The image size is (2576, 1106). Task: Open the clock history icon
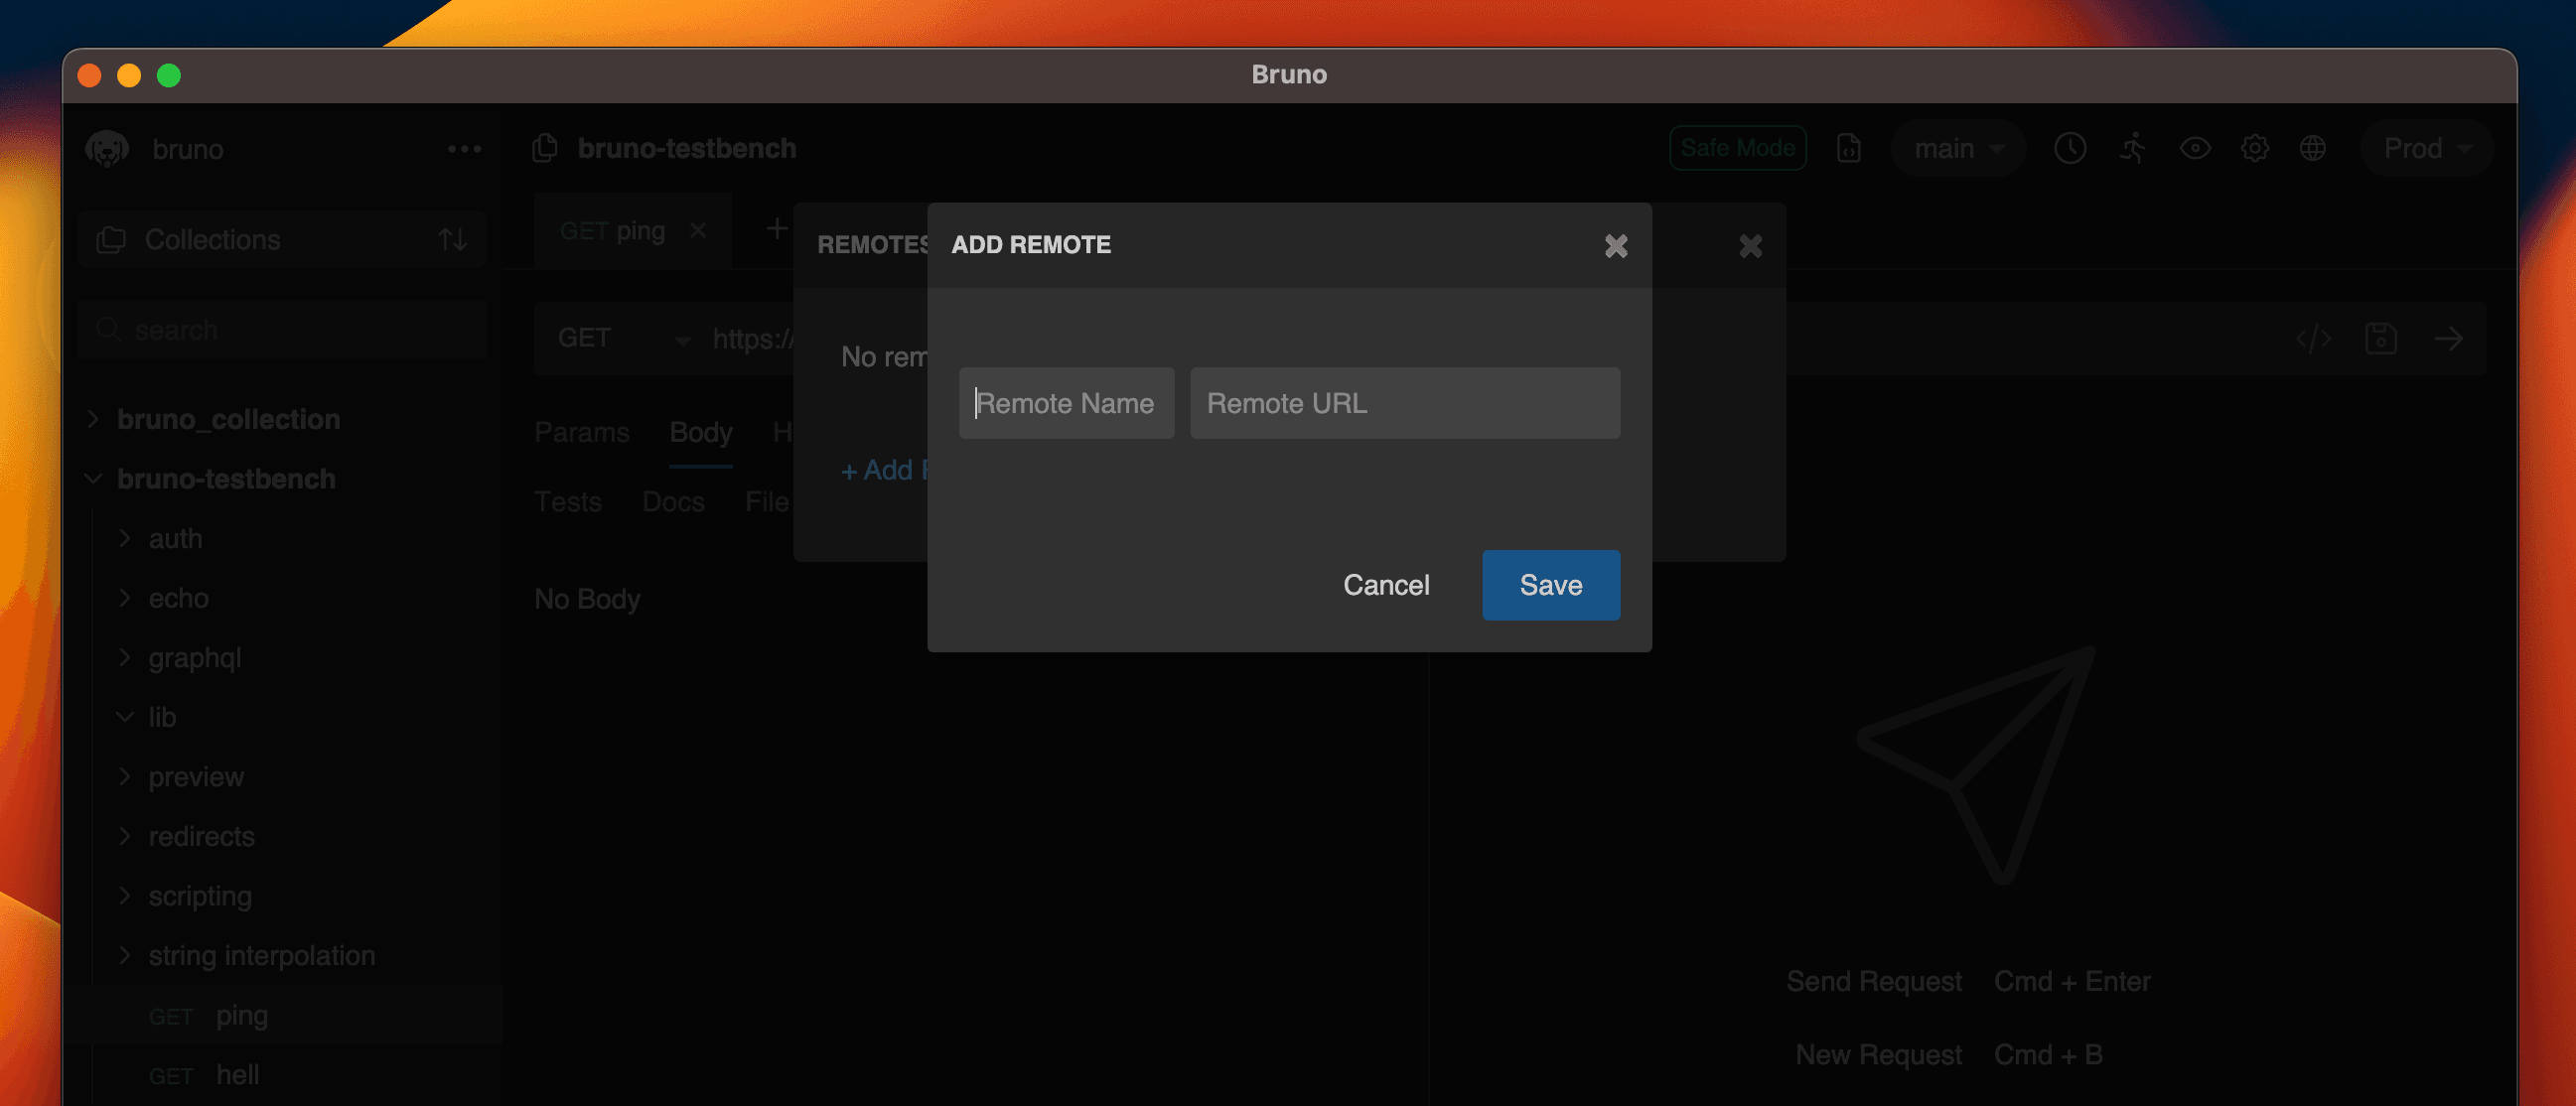2069,149
